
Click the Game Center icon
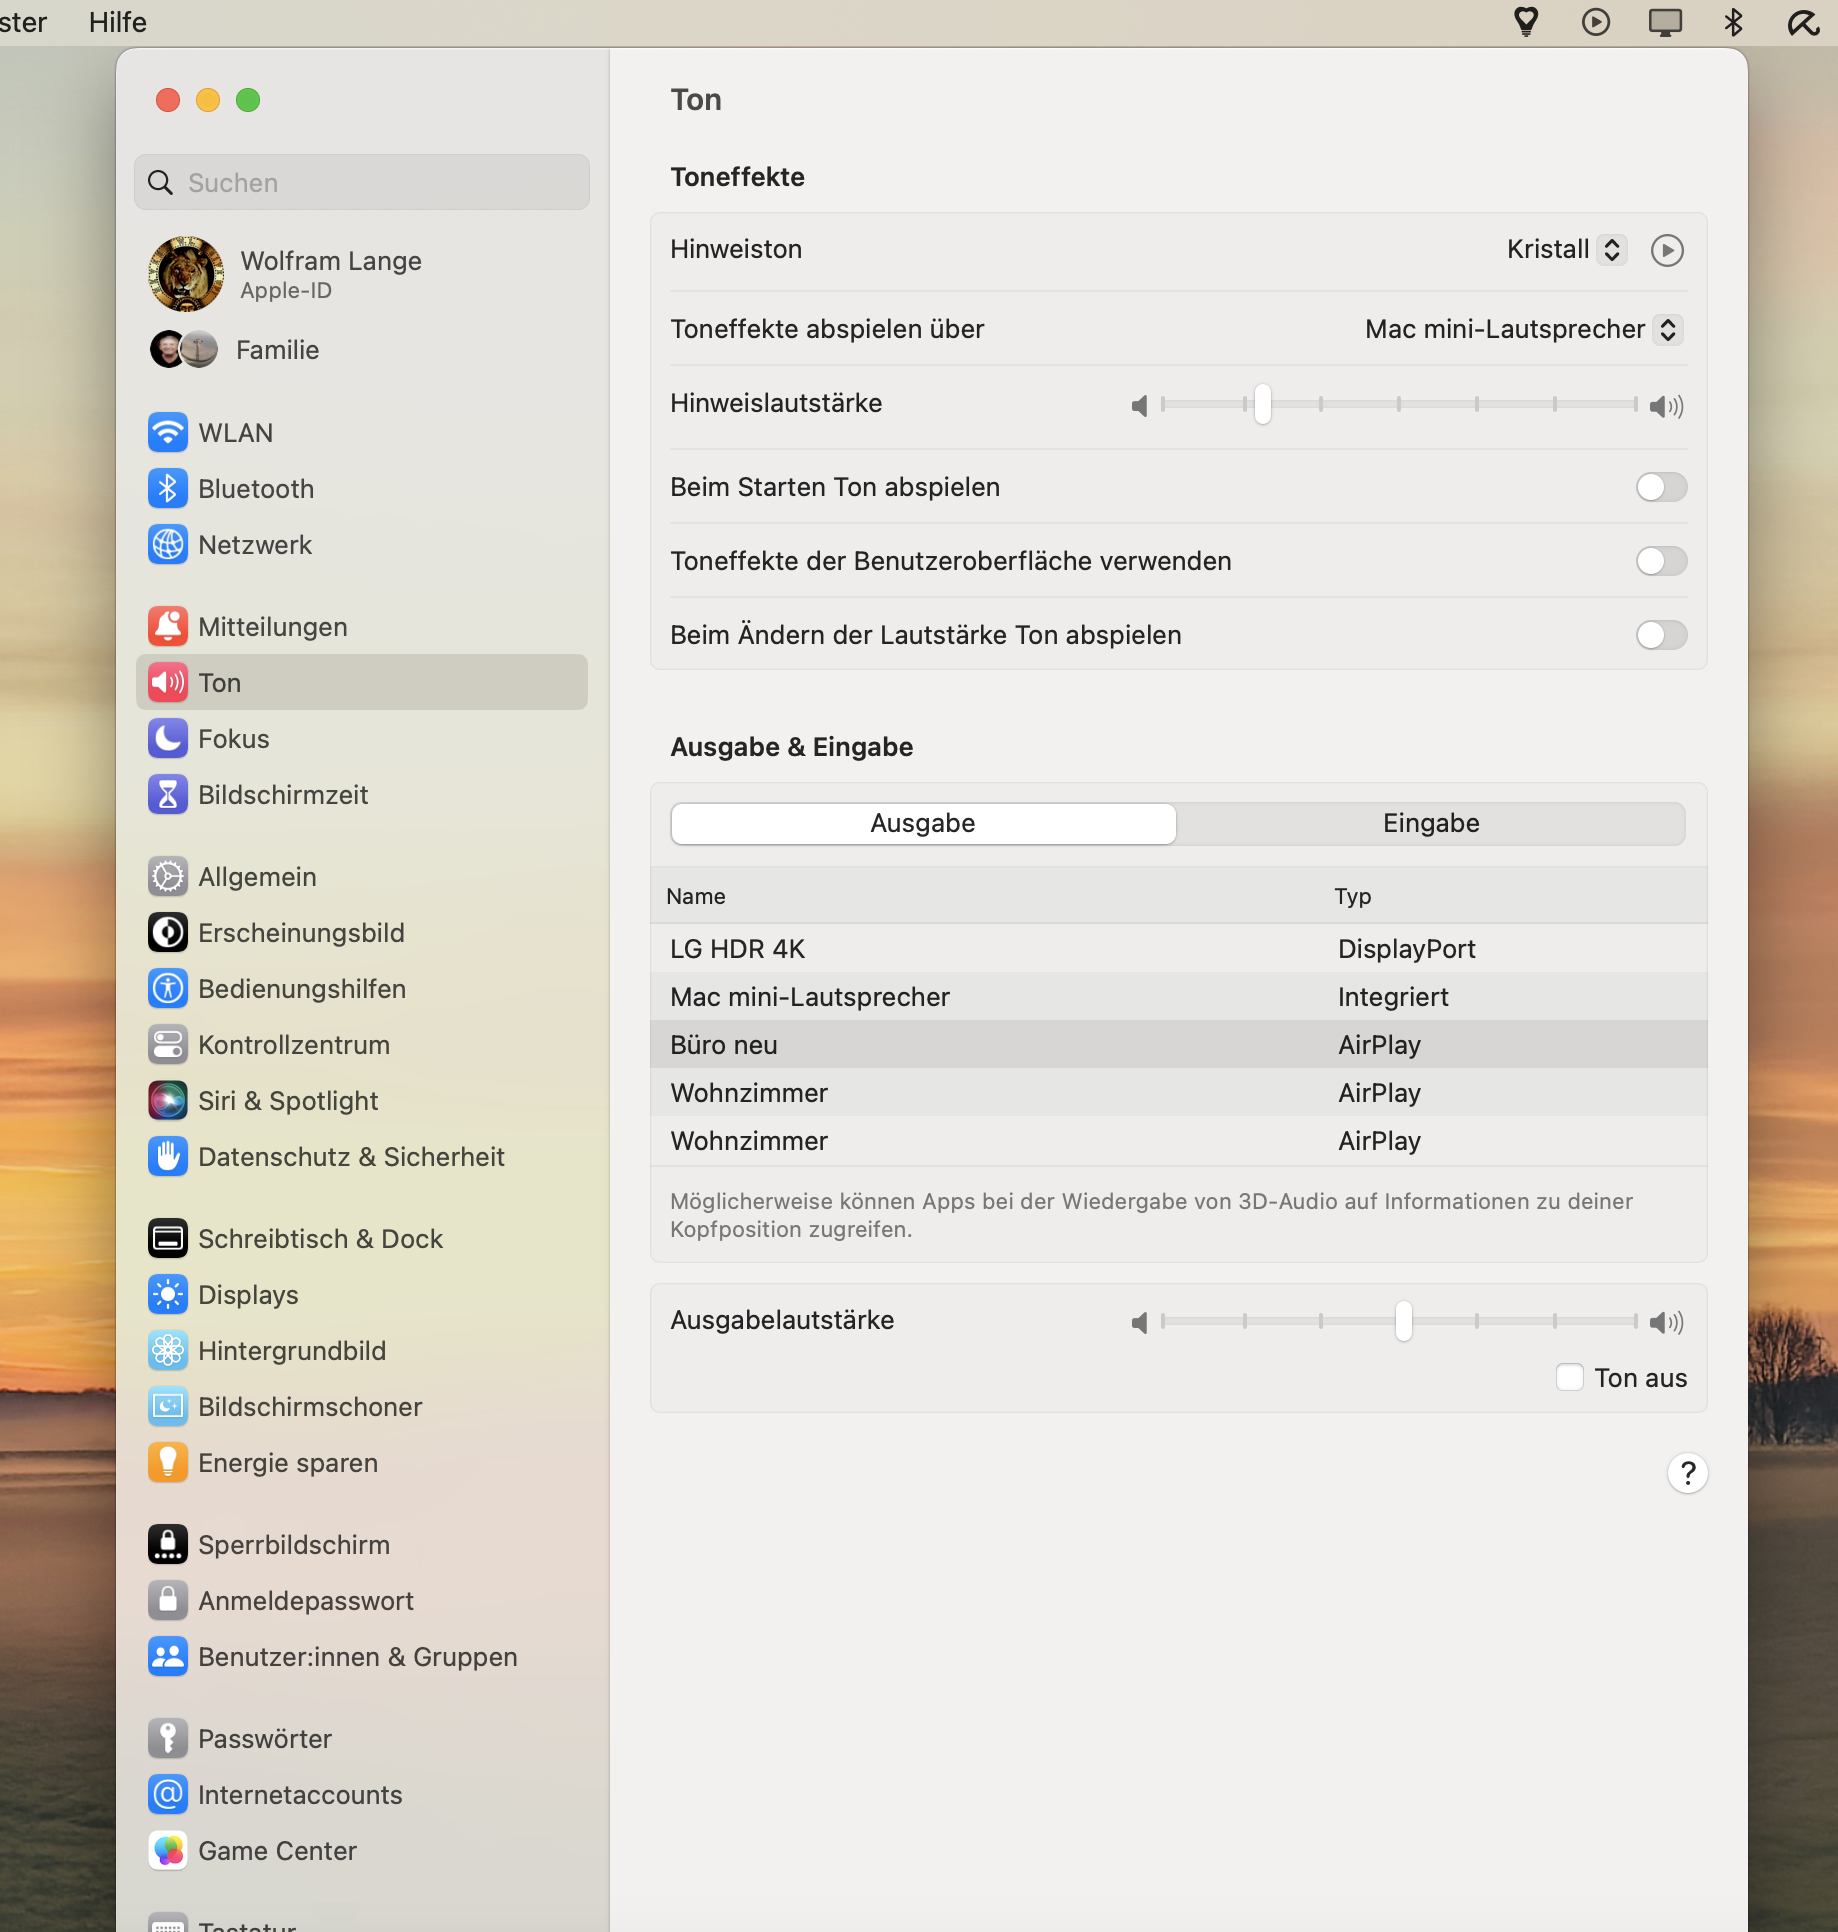pos(168,1850)
